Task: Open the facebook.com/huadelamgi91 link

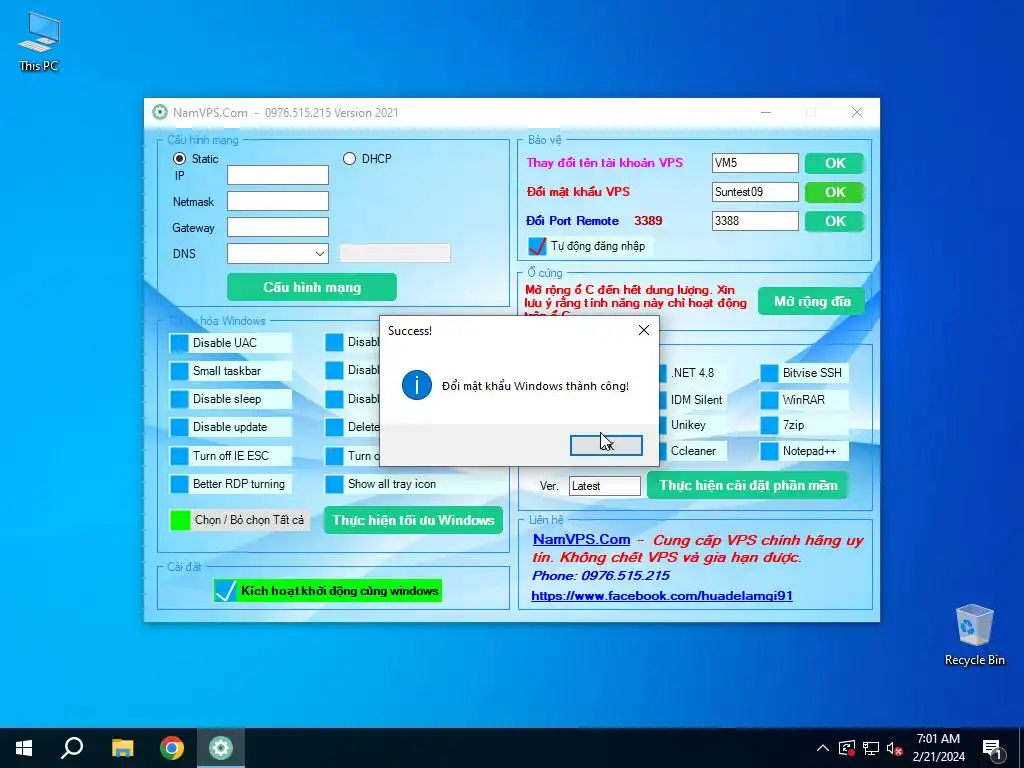Action: click(662, 596)
